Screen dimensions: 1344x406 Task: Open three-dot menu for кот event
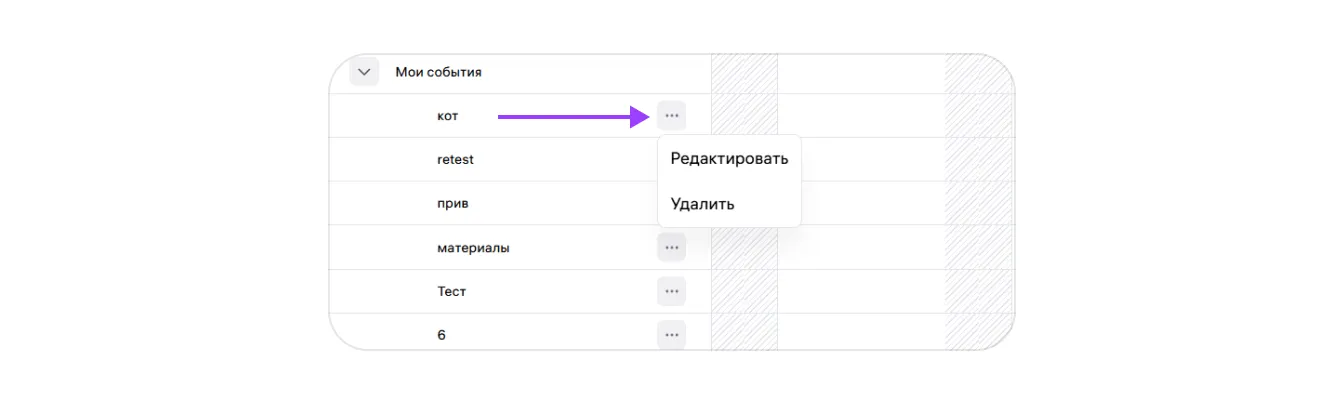pos(671,116)
